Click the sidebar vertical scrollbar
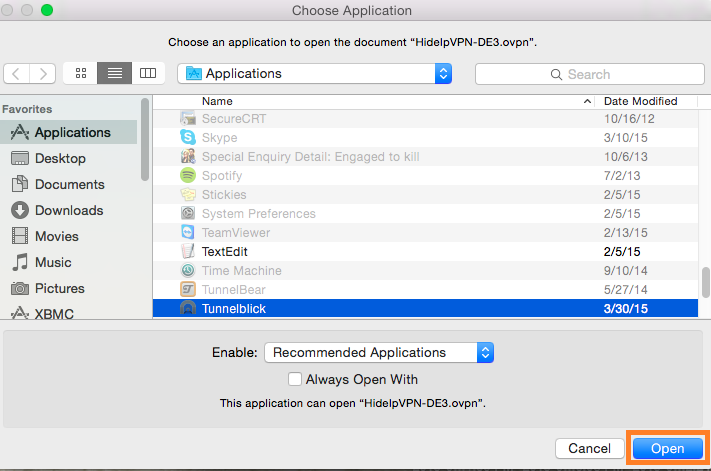 coord(145,140)
